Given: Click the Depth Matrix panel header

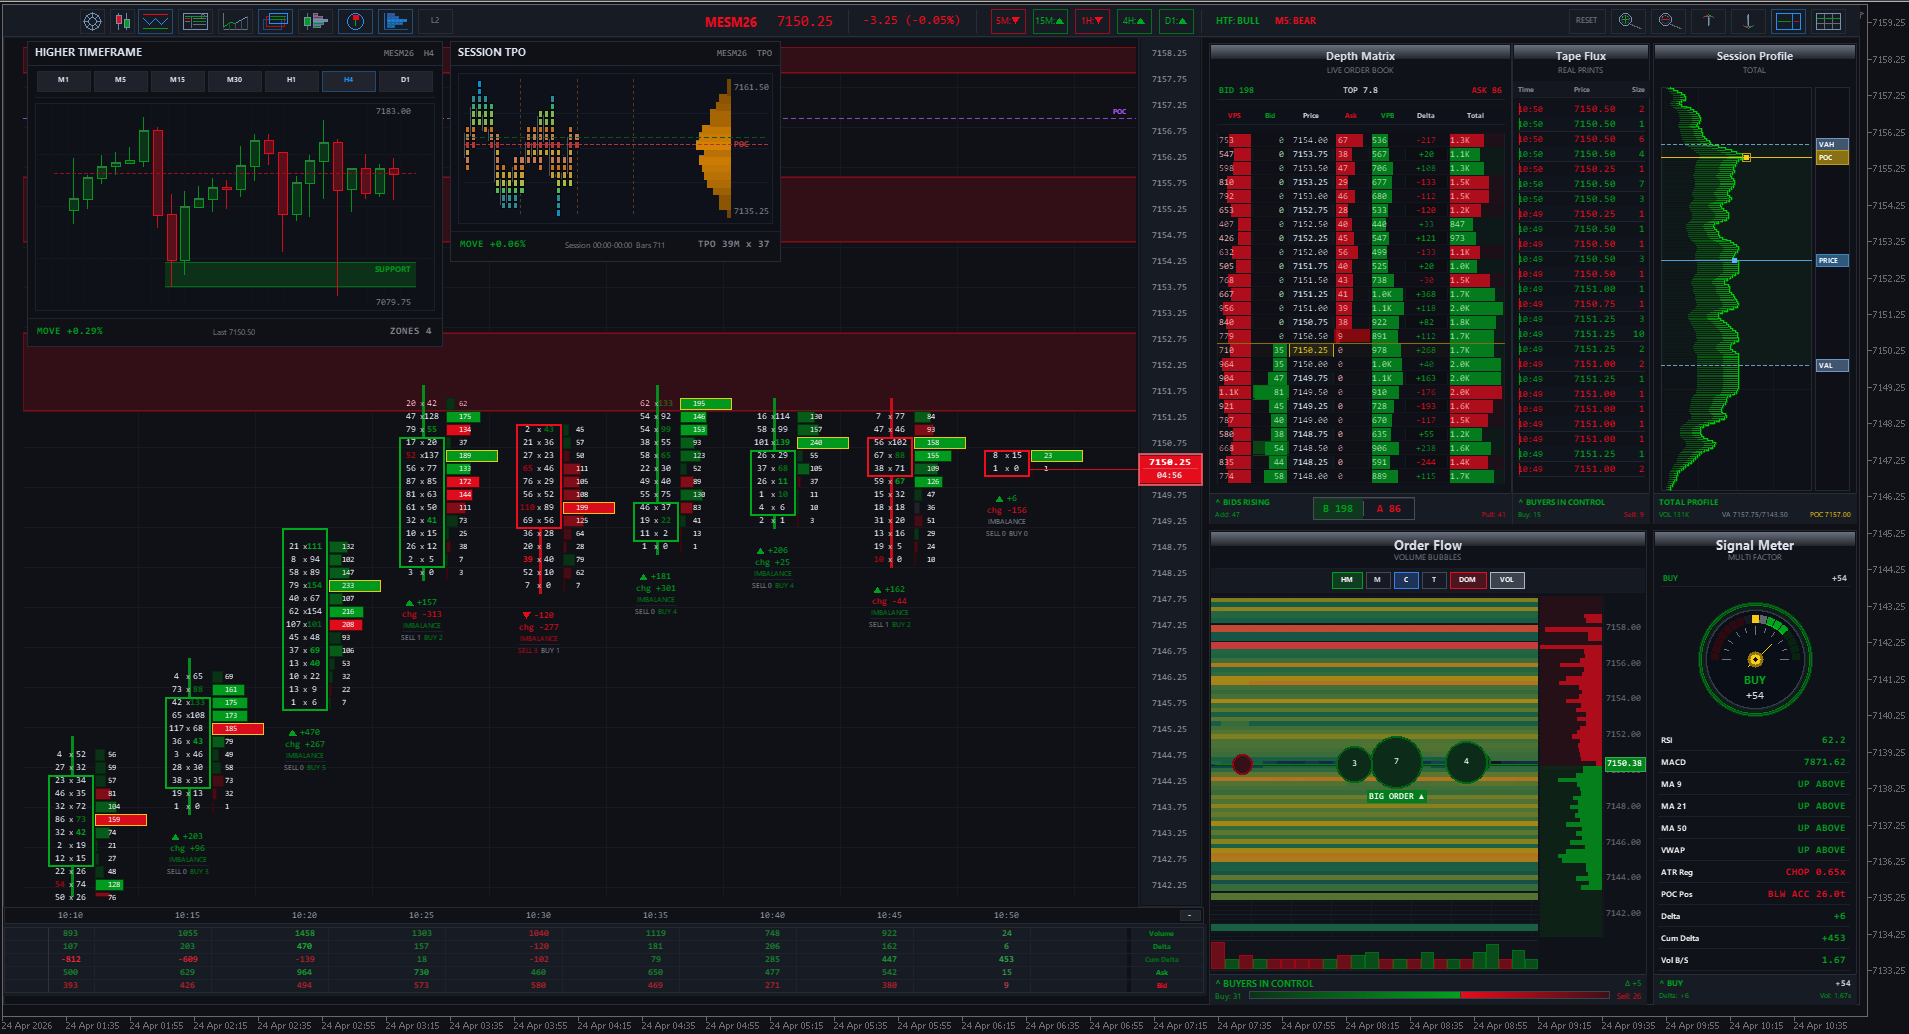Looking at the screenshot, I should click(1360, 56).
